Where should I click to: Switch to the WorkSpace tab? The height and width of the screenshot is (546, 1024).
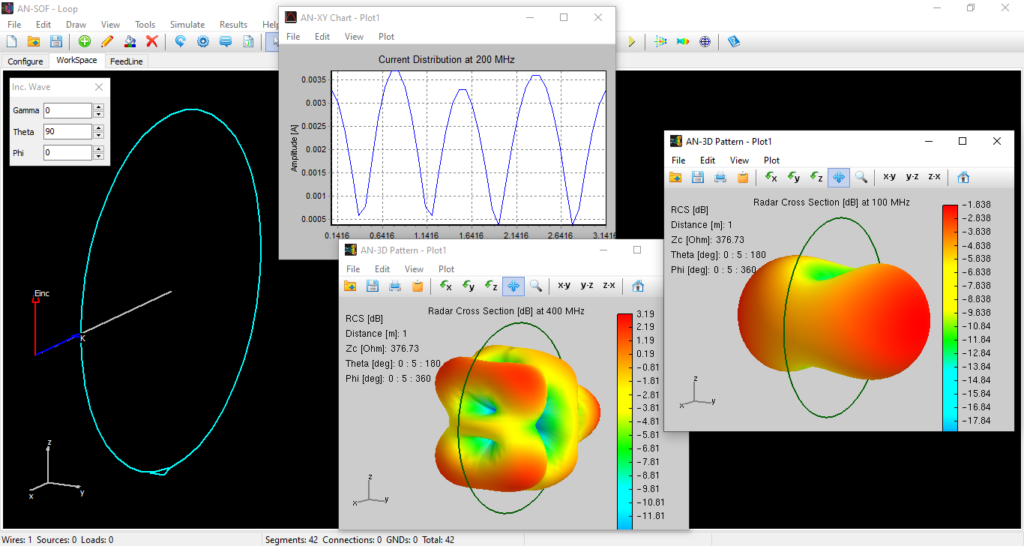point(76,60)
